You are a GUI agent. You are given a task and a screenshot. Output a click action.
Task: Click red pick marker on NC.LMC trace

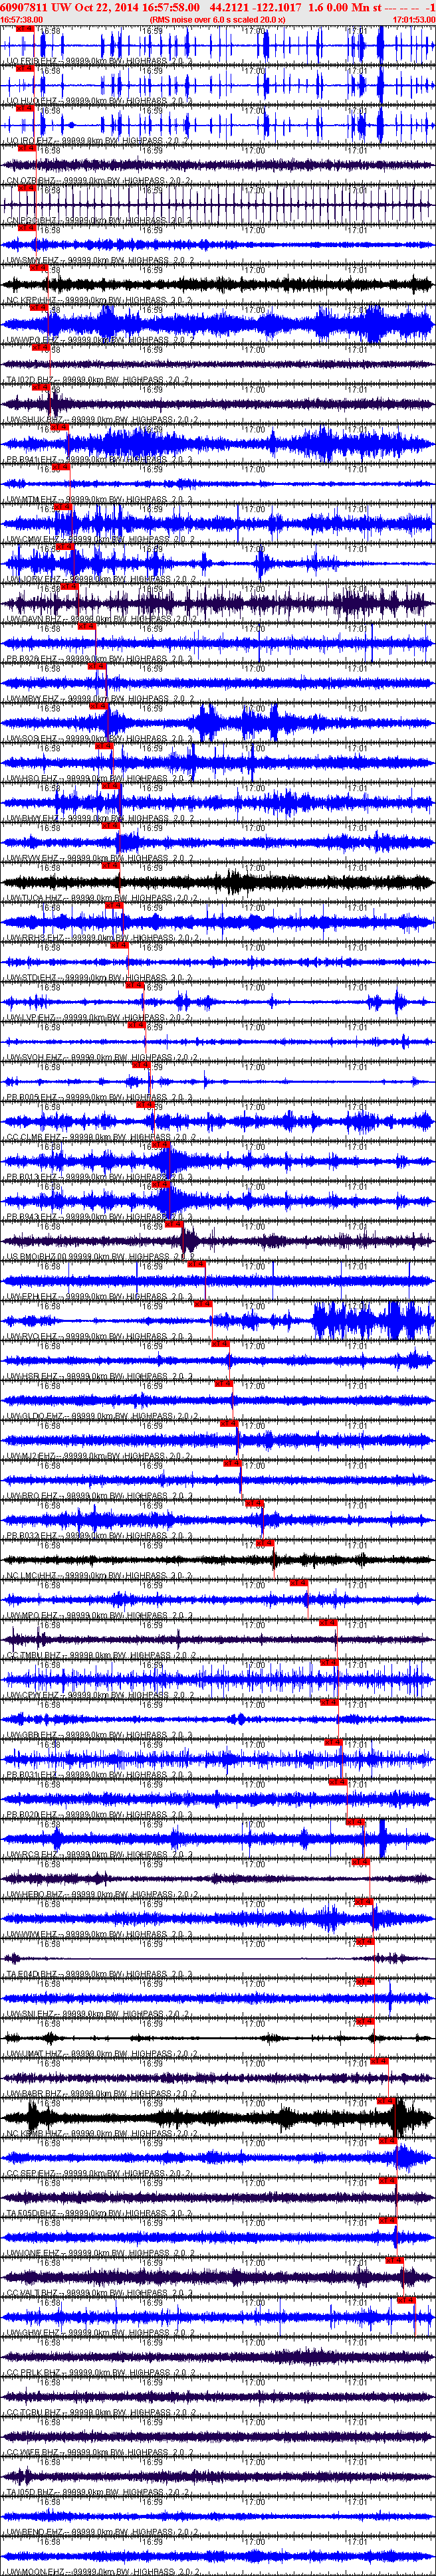point(265,1543)
